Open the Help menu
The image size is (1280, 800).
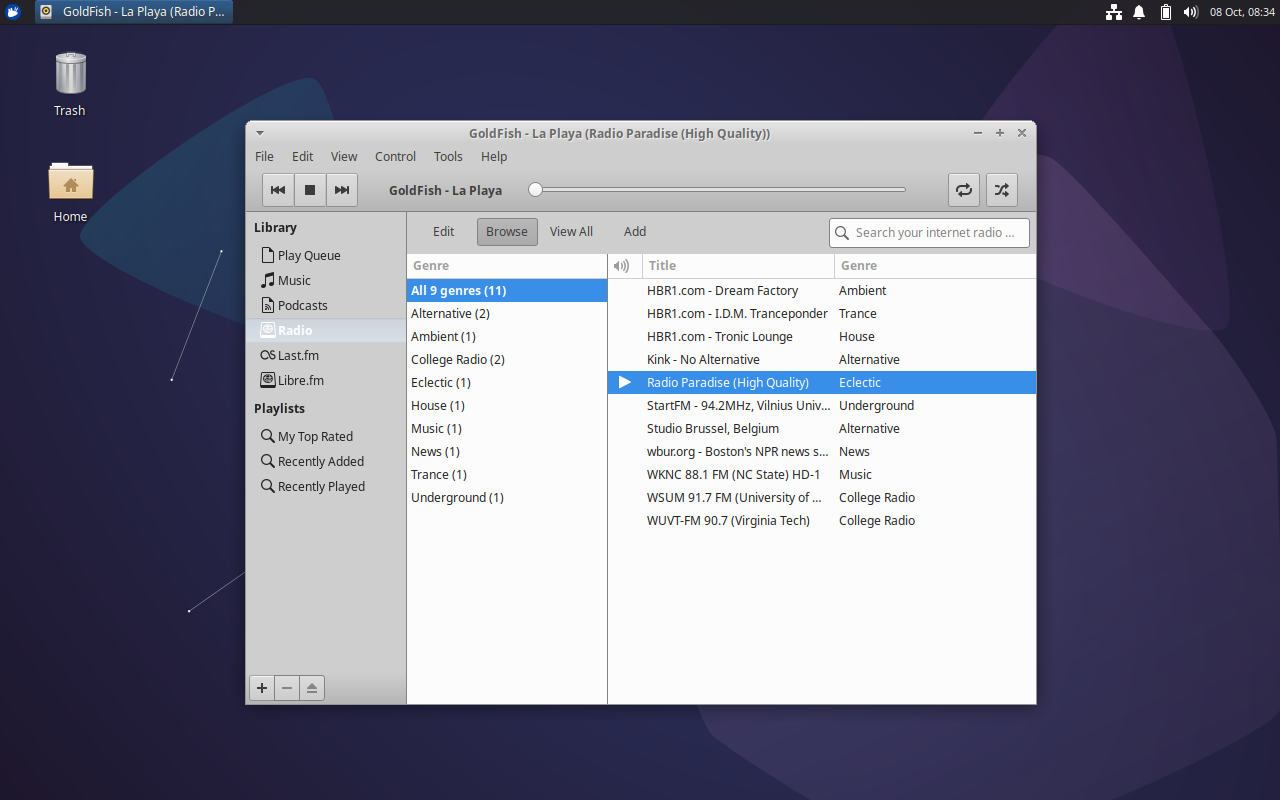coord(494,156)
